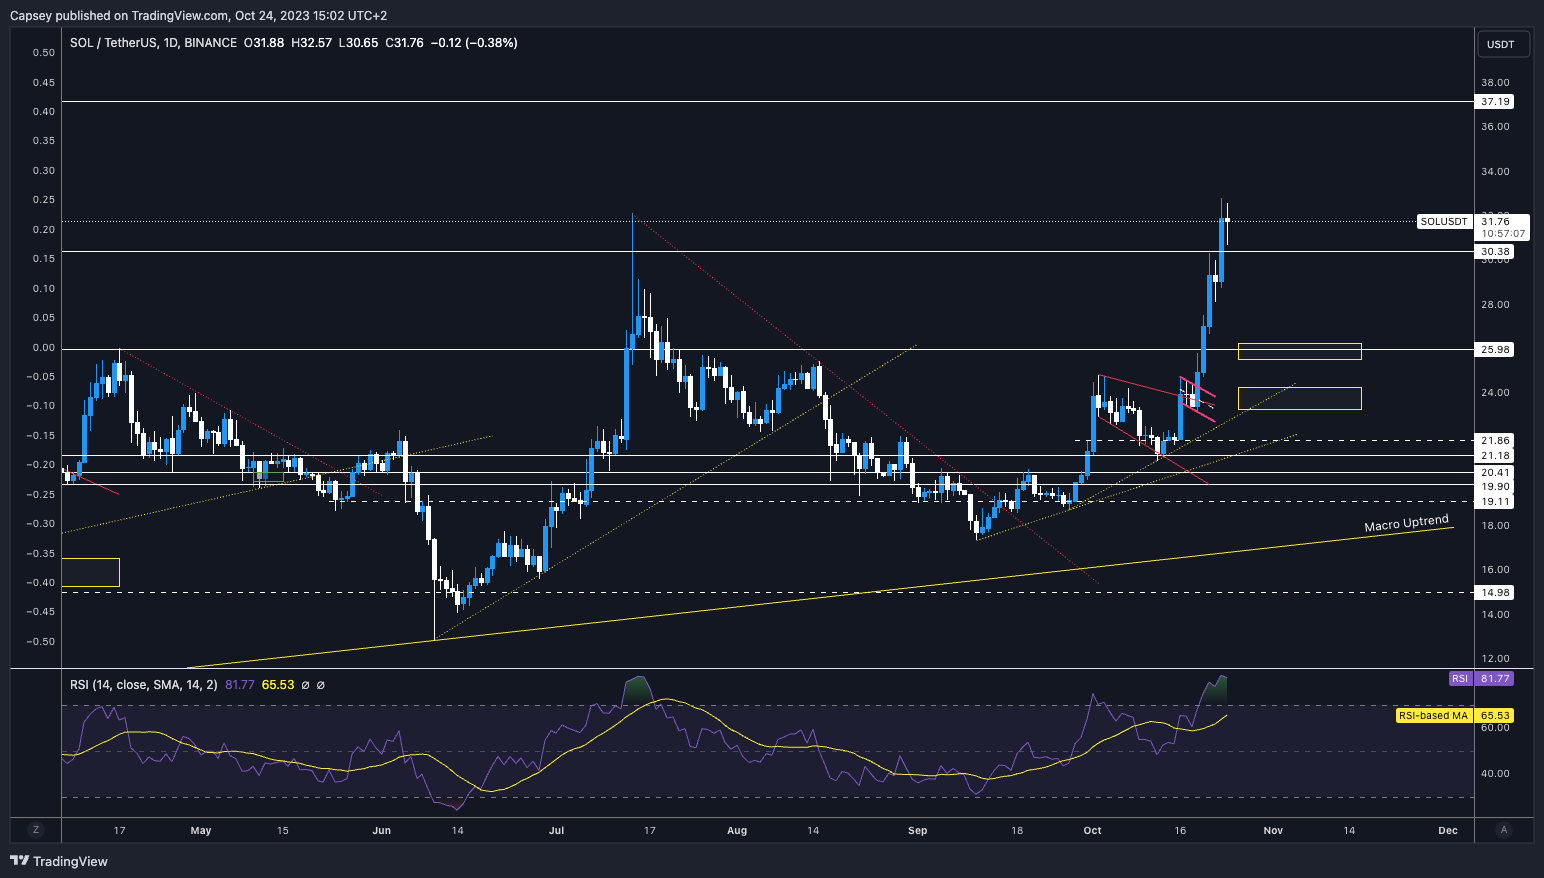This screenshot has height=878, width=1544.
Task: Open the RSI indicator legend title
Action: [143, 685]
